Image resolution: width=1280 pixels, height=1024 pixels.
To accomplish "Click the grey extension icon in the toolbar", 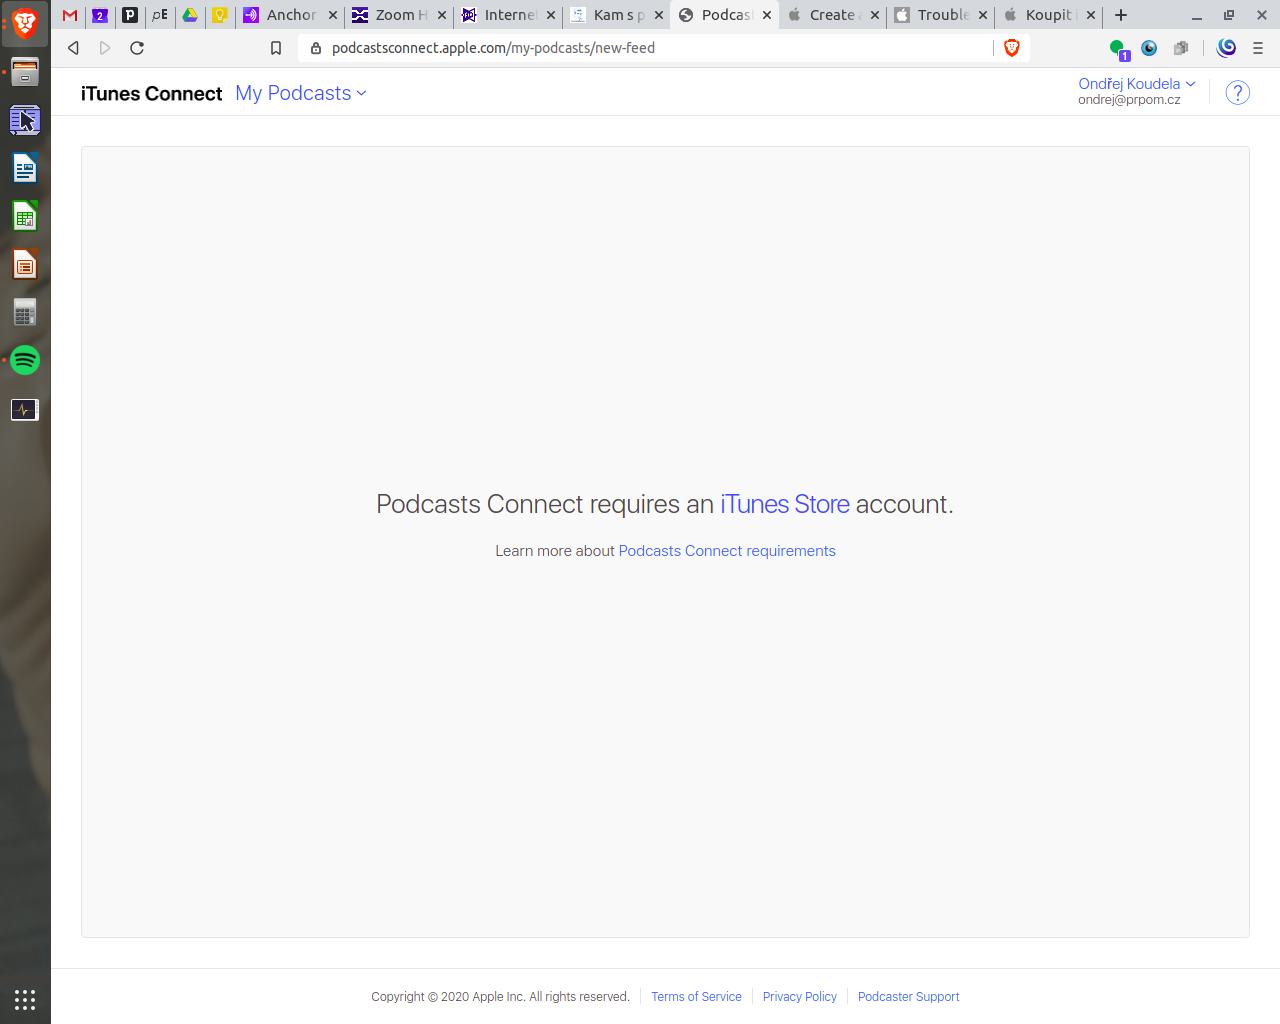I will pos(1181,48).
